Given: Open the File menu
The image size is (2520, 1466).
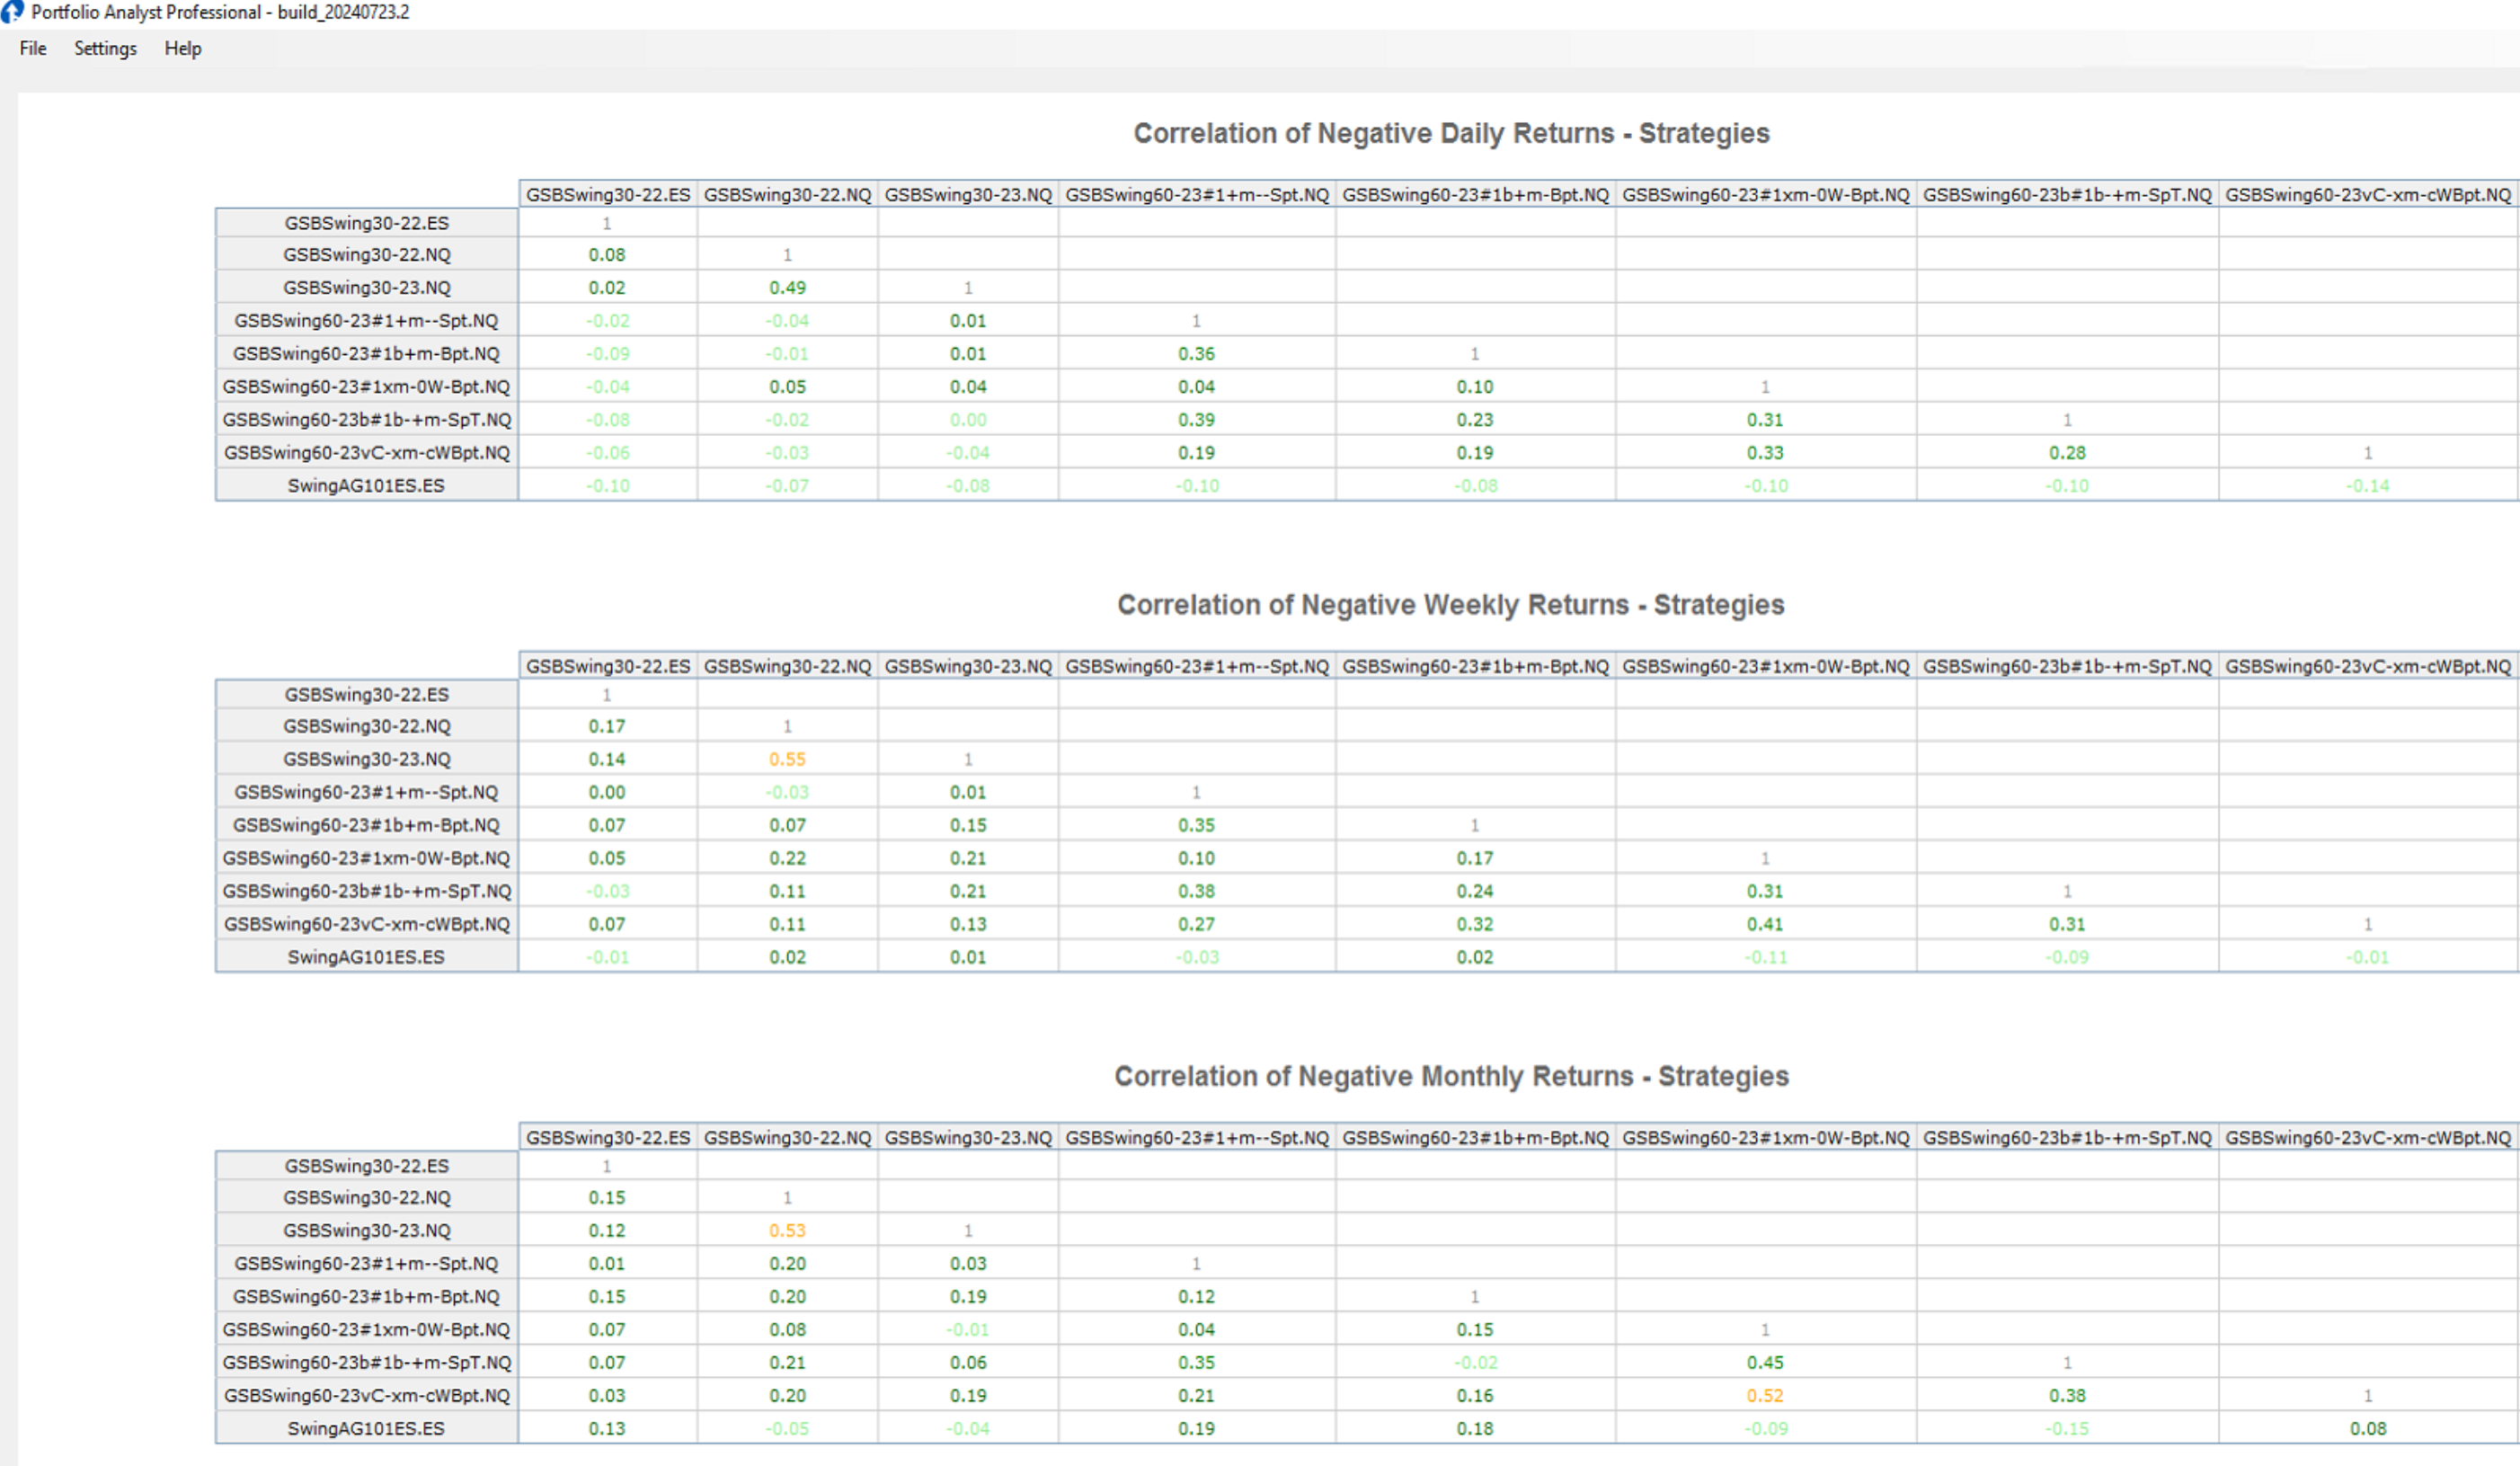Looking at the screenshot, I should (x=33, y=48).
